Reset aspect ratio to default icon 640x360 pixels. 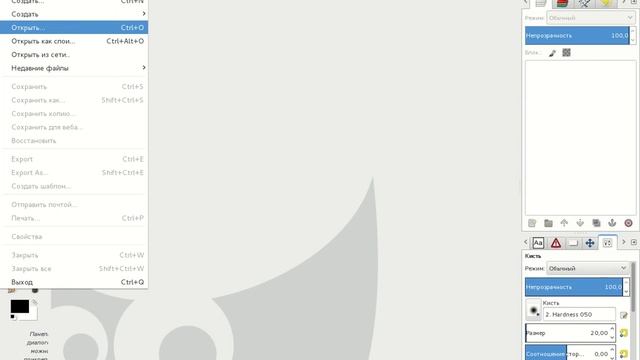pos(624,353)
